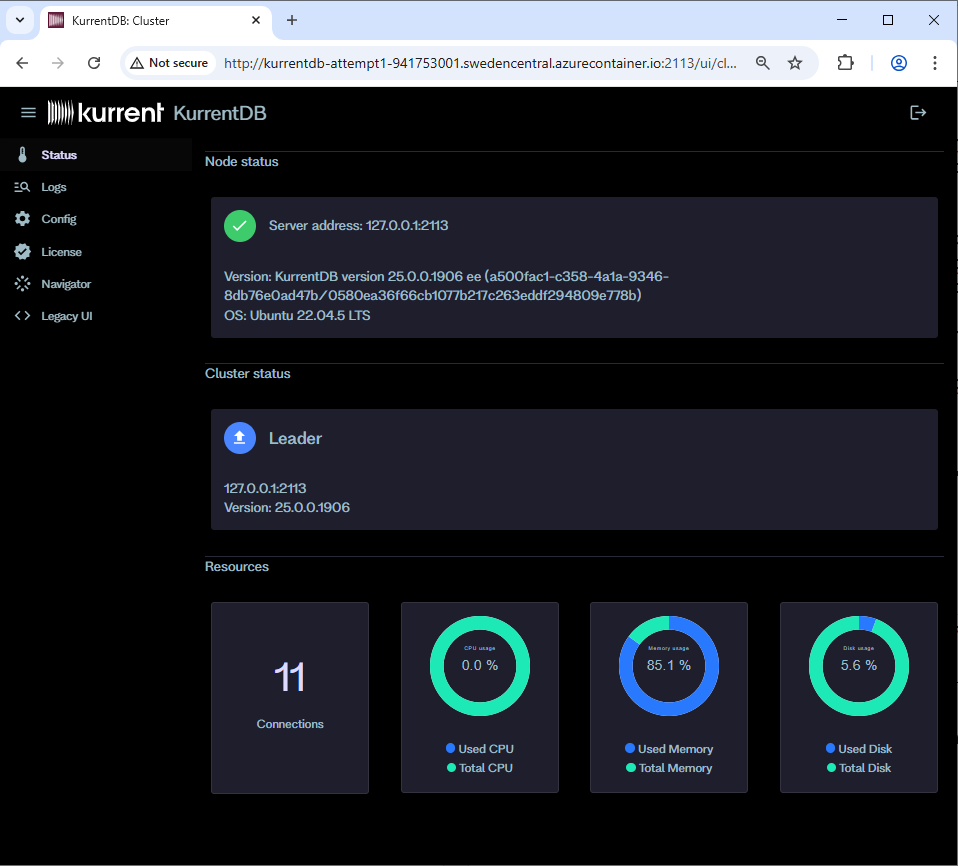Toggle Total CPU legend entry

click(480, 768)
